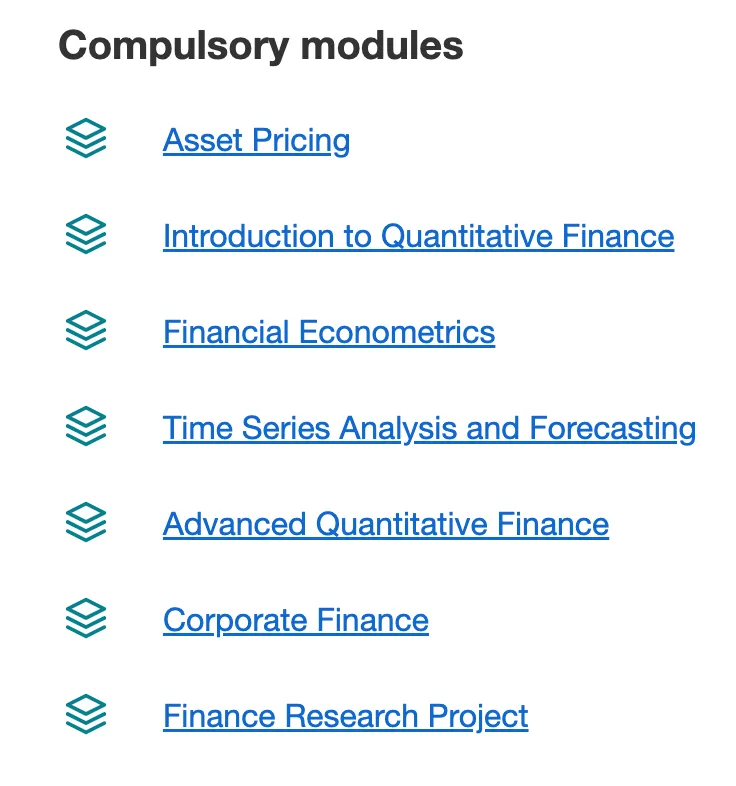Viewport: 736px width, 786px height.
Task: Open Introduction to Quantitative Finance link
Action: [x=418, y=236]
